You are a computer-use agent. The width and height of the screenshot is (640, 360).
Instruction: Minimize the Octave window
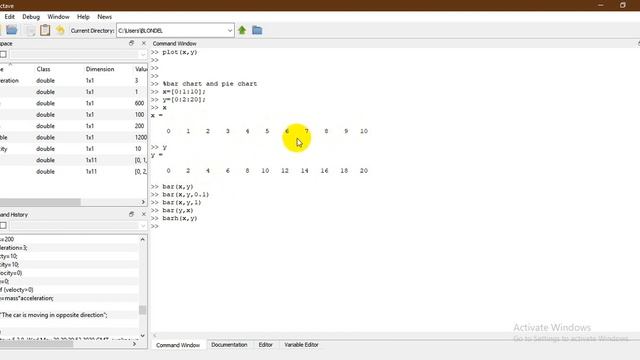(x=600, y=5)
